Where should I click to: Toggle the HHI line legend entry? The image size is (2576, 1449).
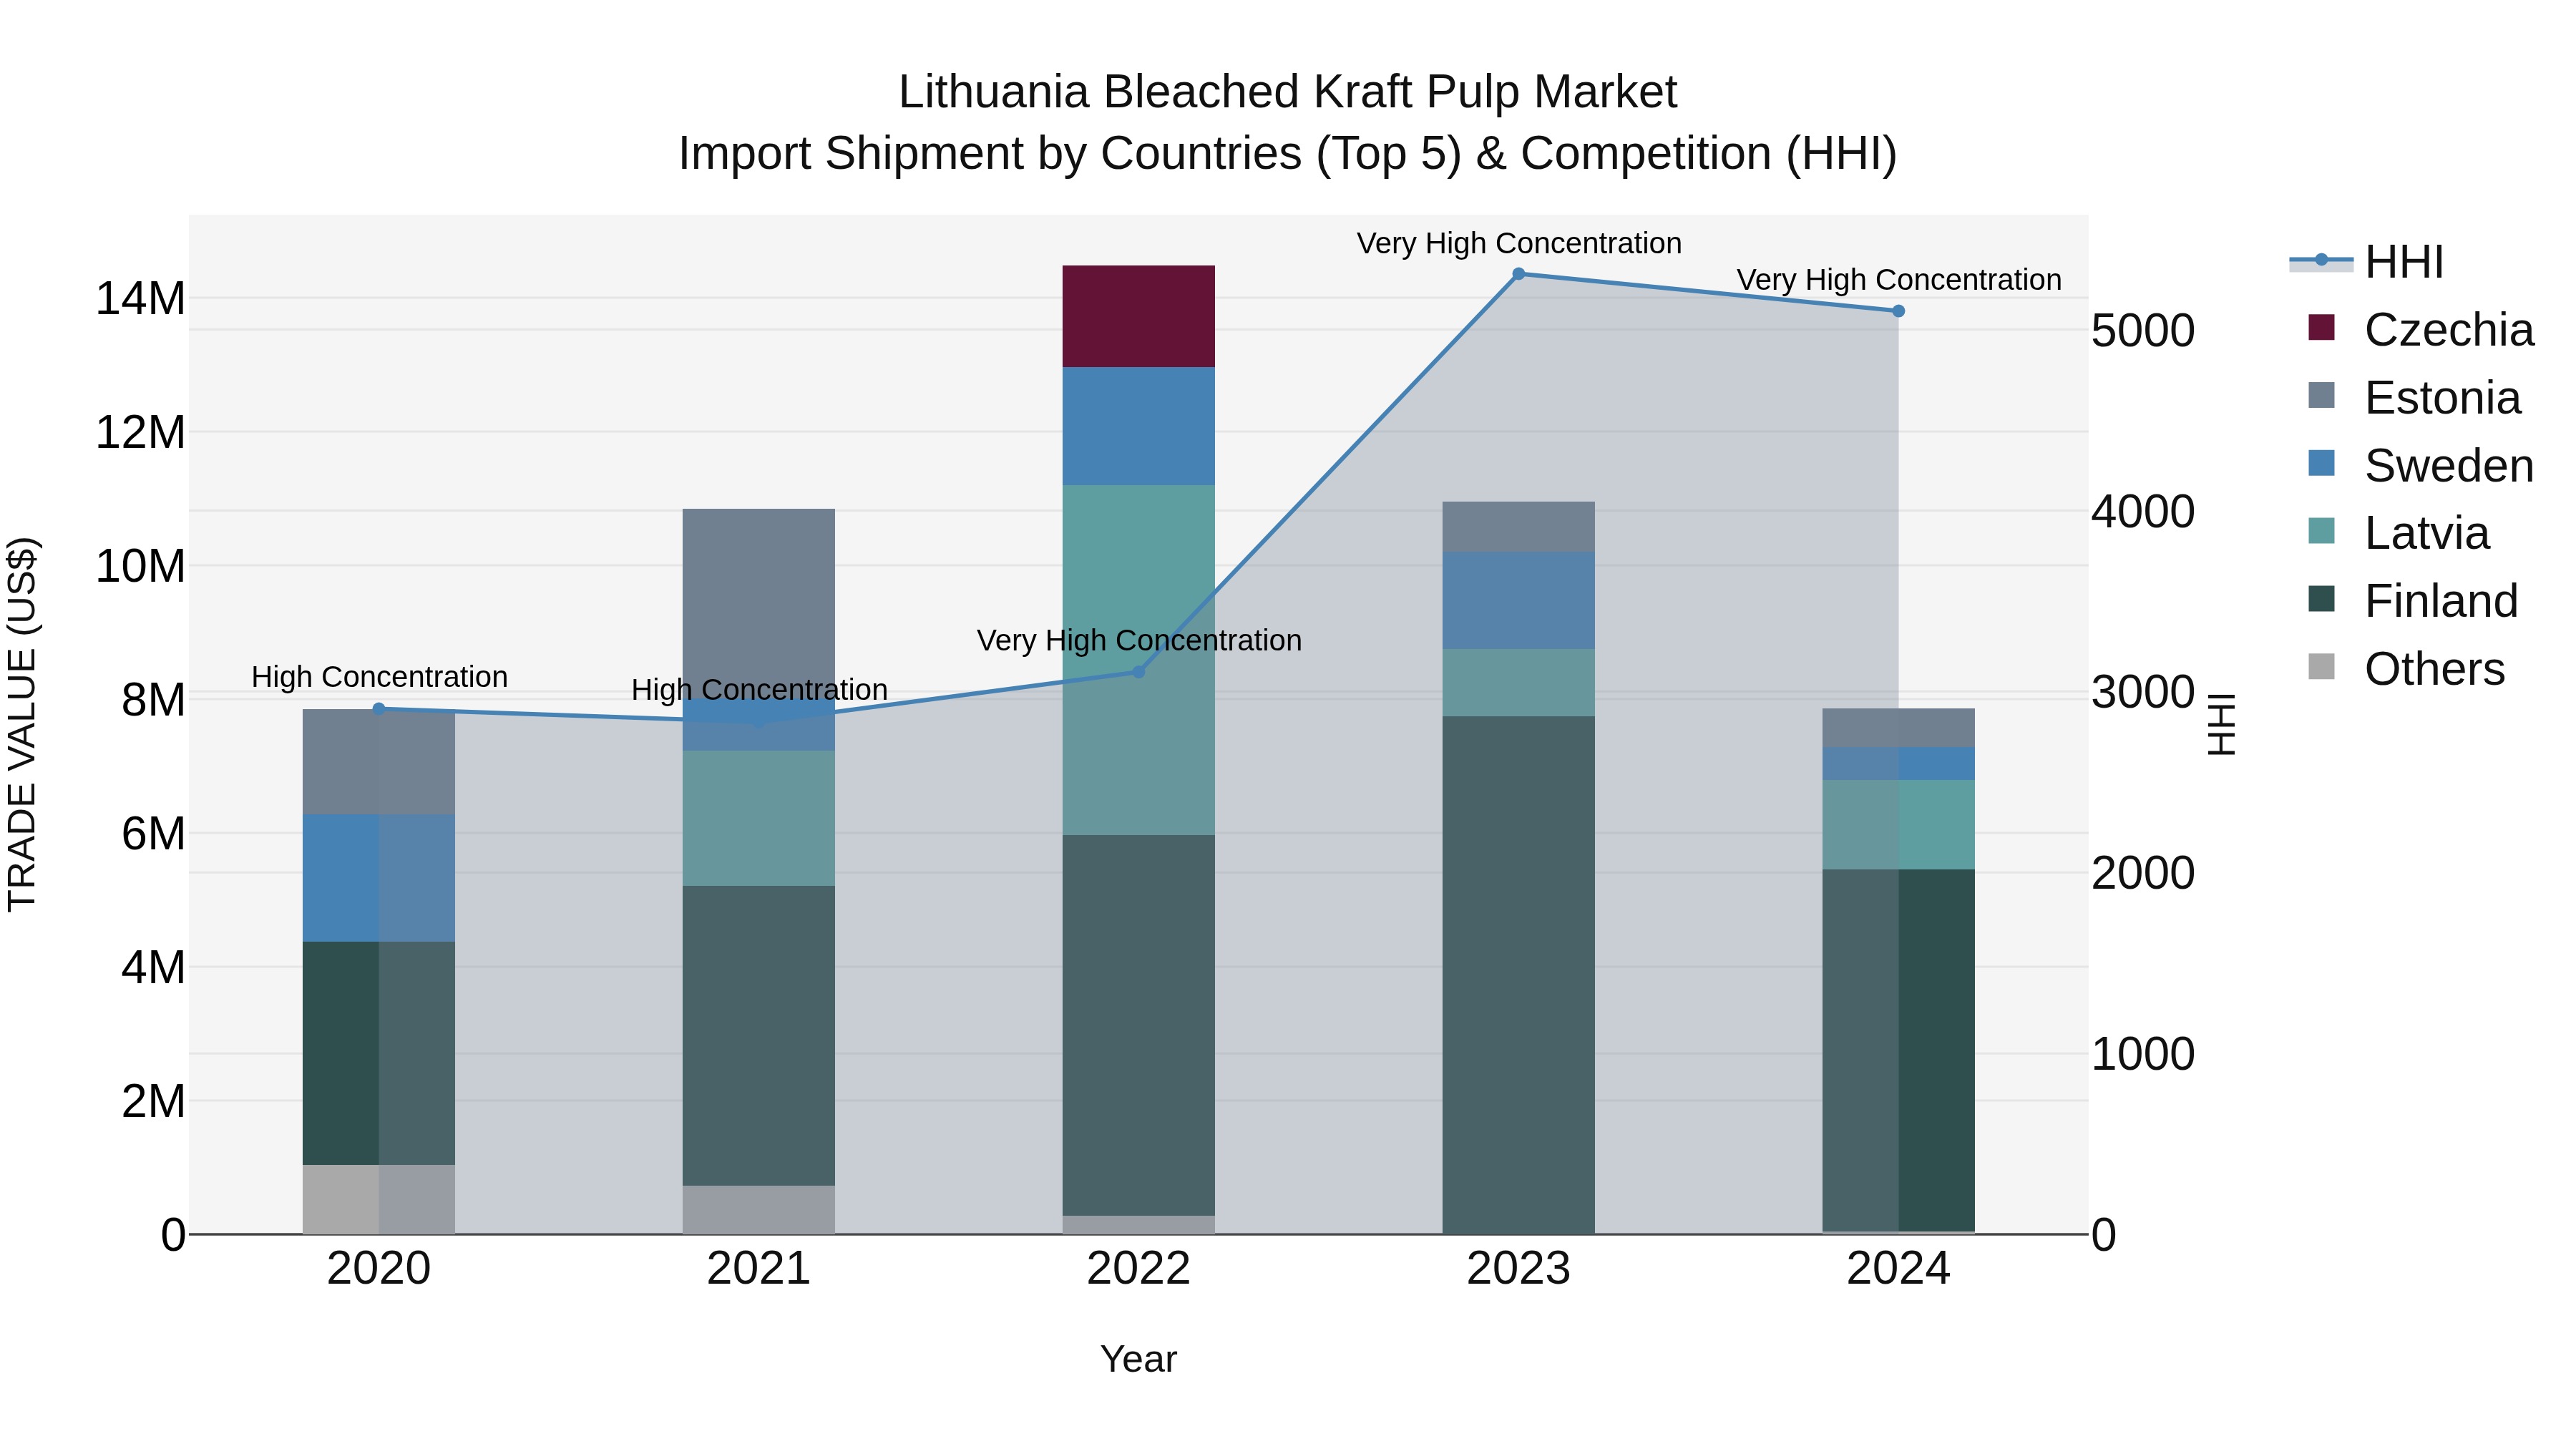tap(2366, 262)
